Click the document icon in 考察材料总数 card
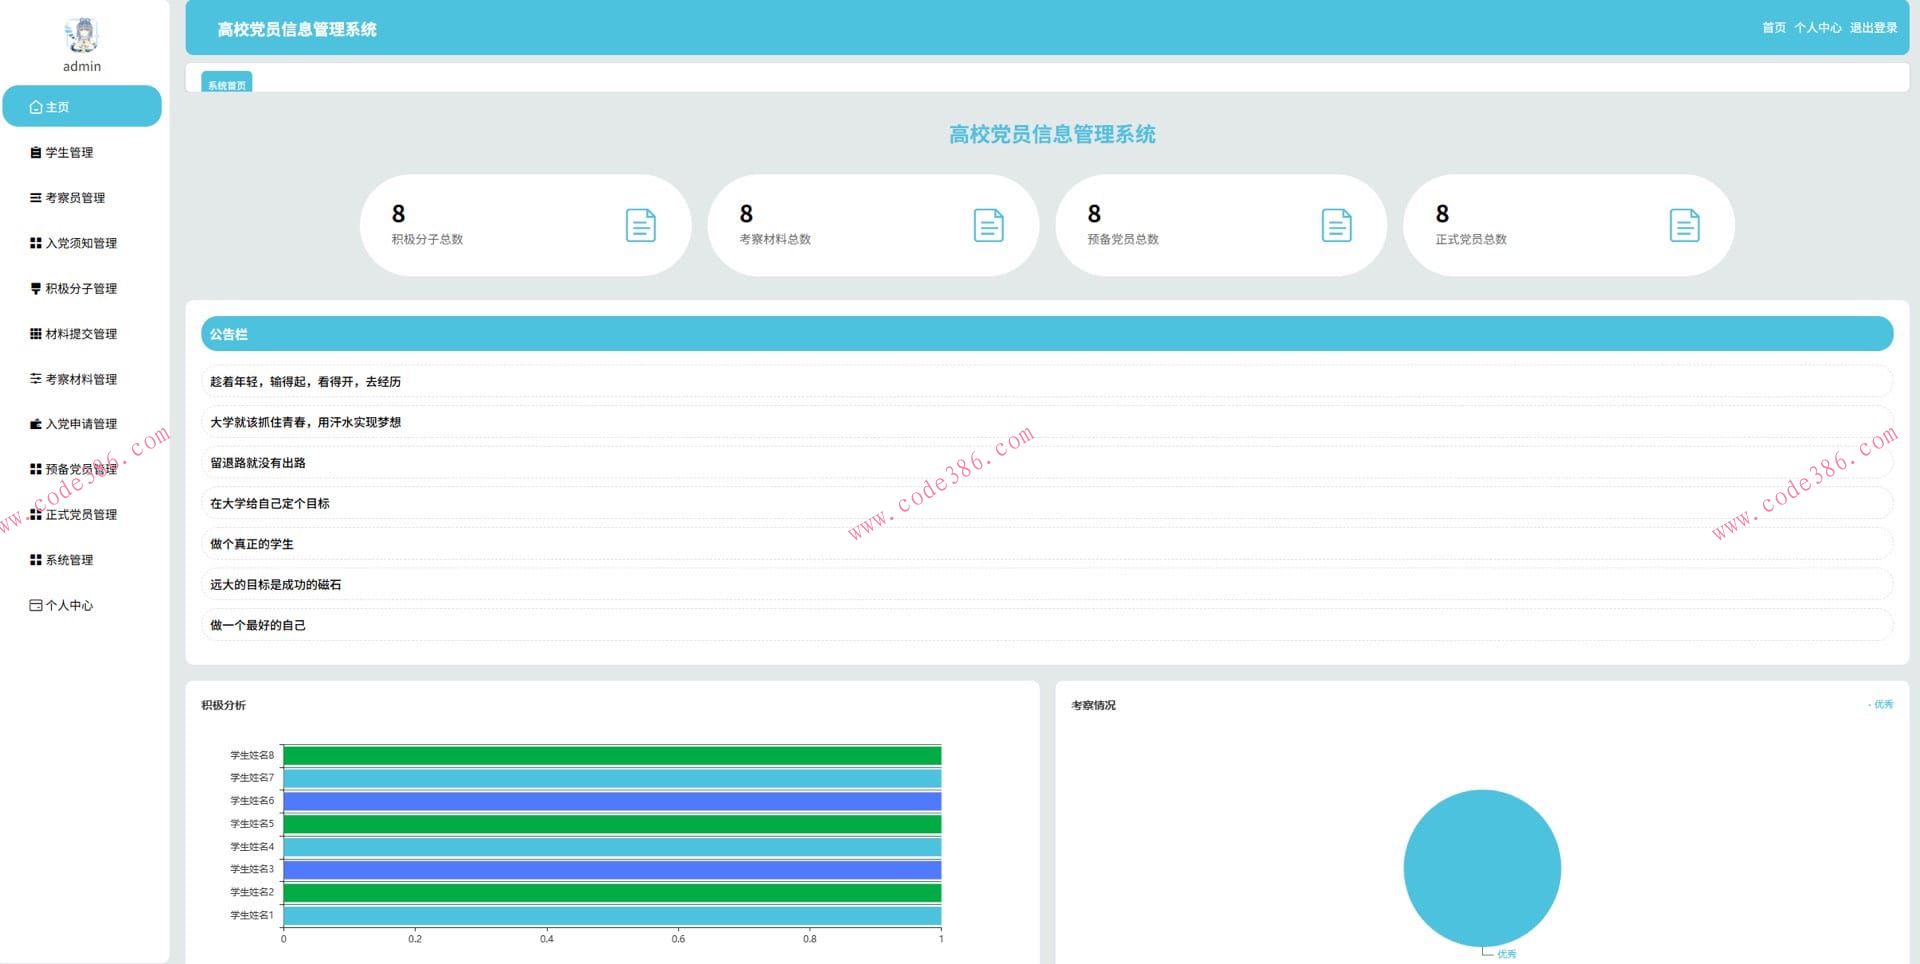The width and height of the screenshot is (1920, 964). point(989,225)
